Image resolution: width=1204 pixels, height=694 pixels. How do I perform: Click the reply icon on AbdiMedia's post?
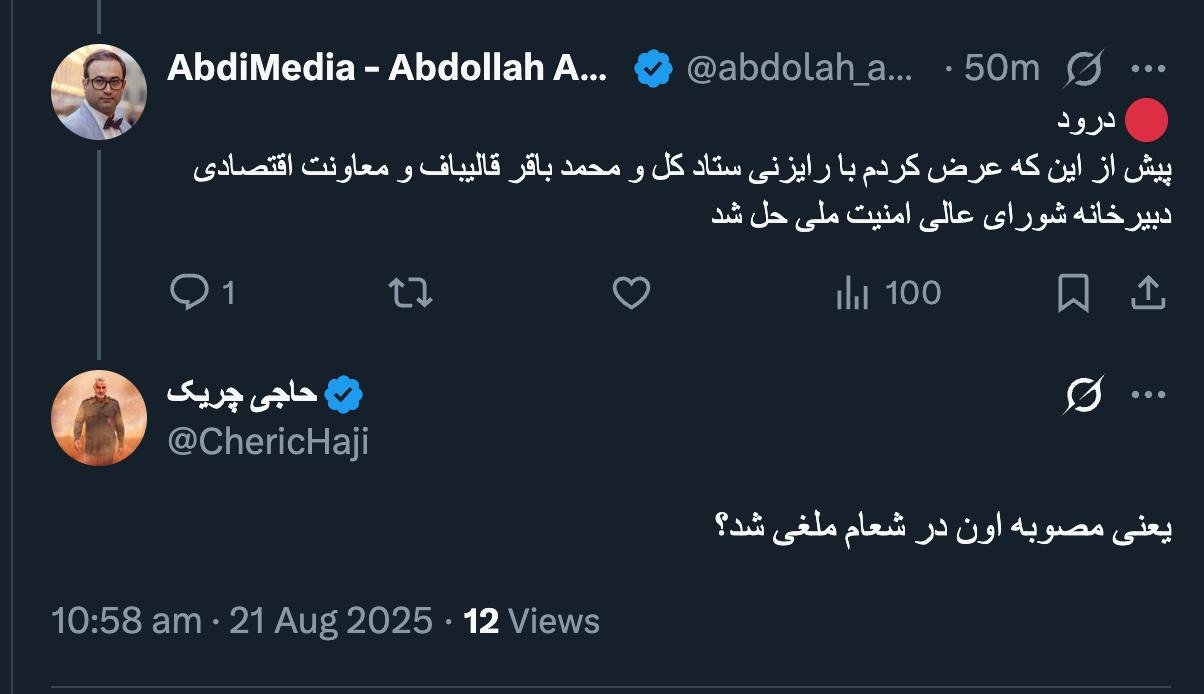pyautogui.click(x=188, y=293)
